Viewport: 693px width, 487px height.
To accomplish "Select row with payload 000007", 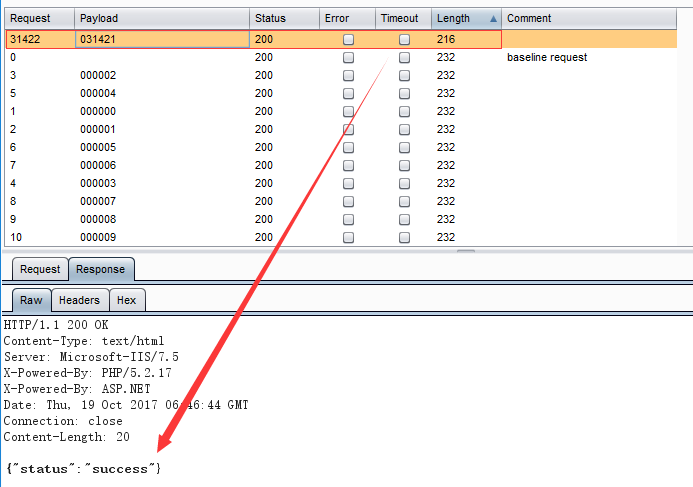I will point(341,202).
